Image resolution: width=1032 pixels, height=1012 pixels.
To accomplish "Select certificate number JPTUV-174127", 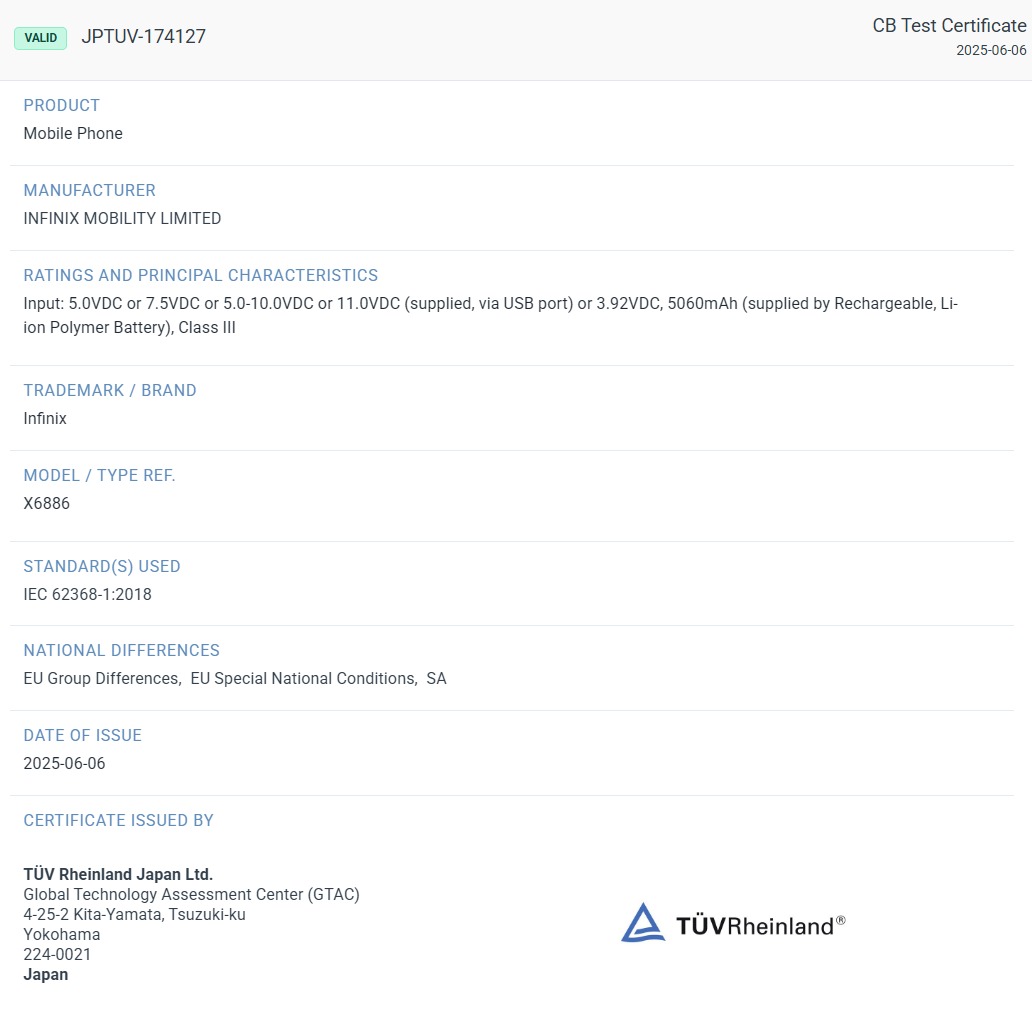I will coord(143,36).
